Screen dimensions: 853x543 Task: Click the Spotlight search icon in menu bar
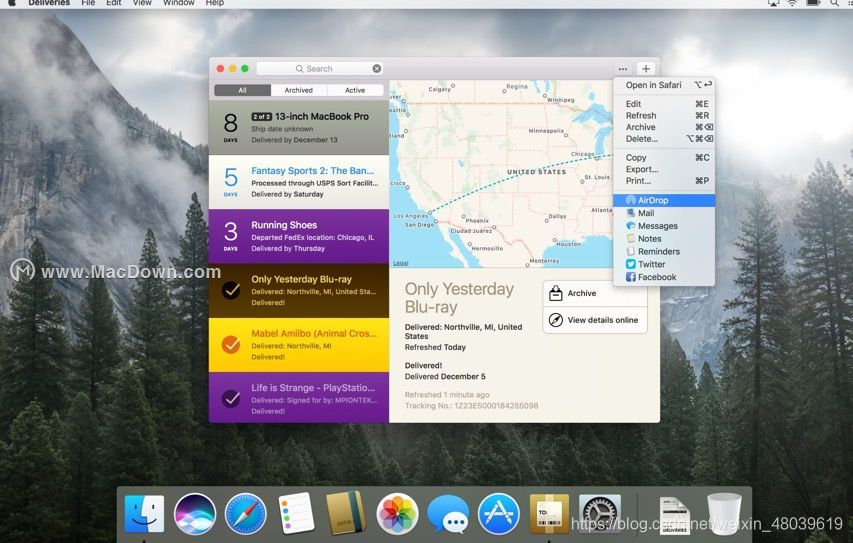tap(834, 3)
